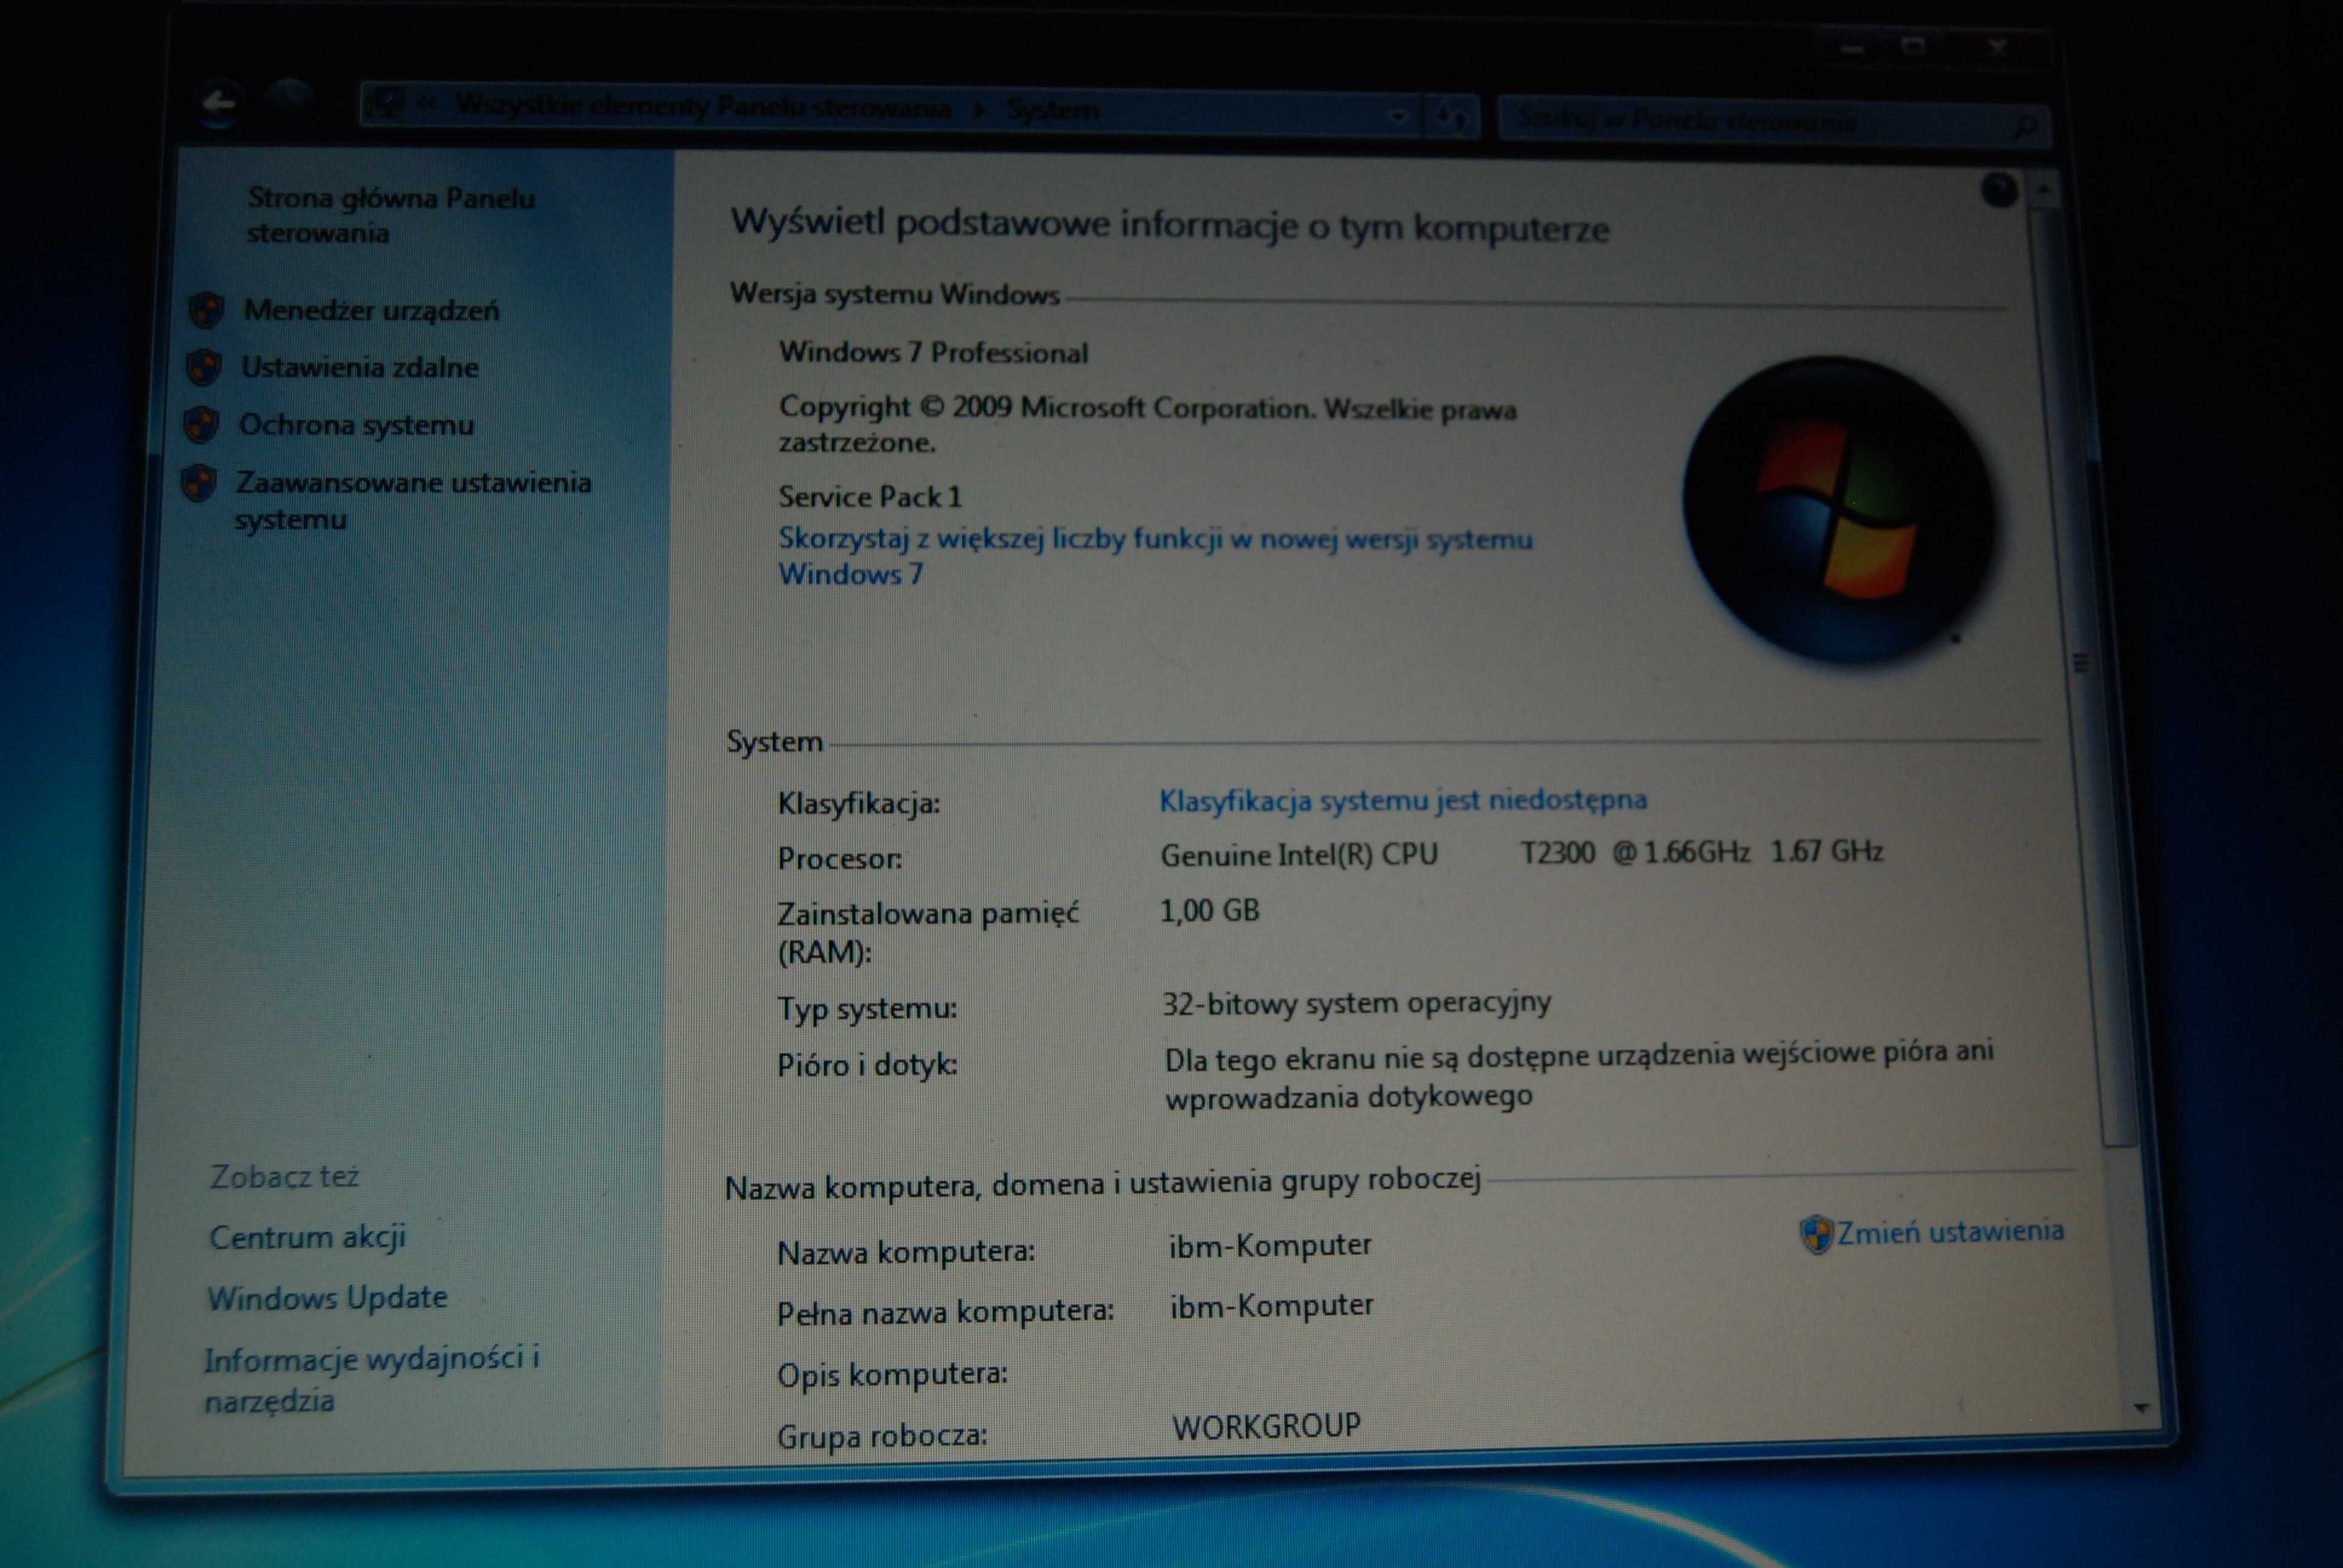Screen dimensions: 2343x1568
Task: Click the shield icon beside Ustawienia zdalne
Action: 204,367
